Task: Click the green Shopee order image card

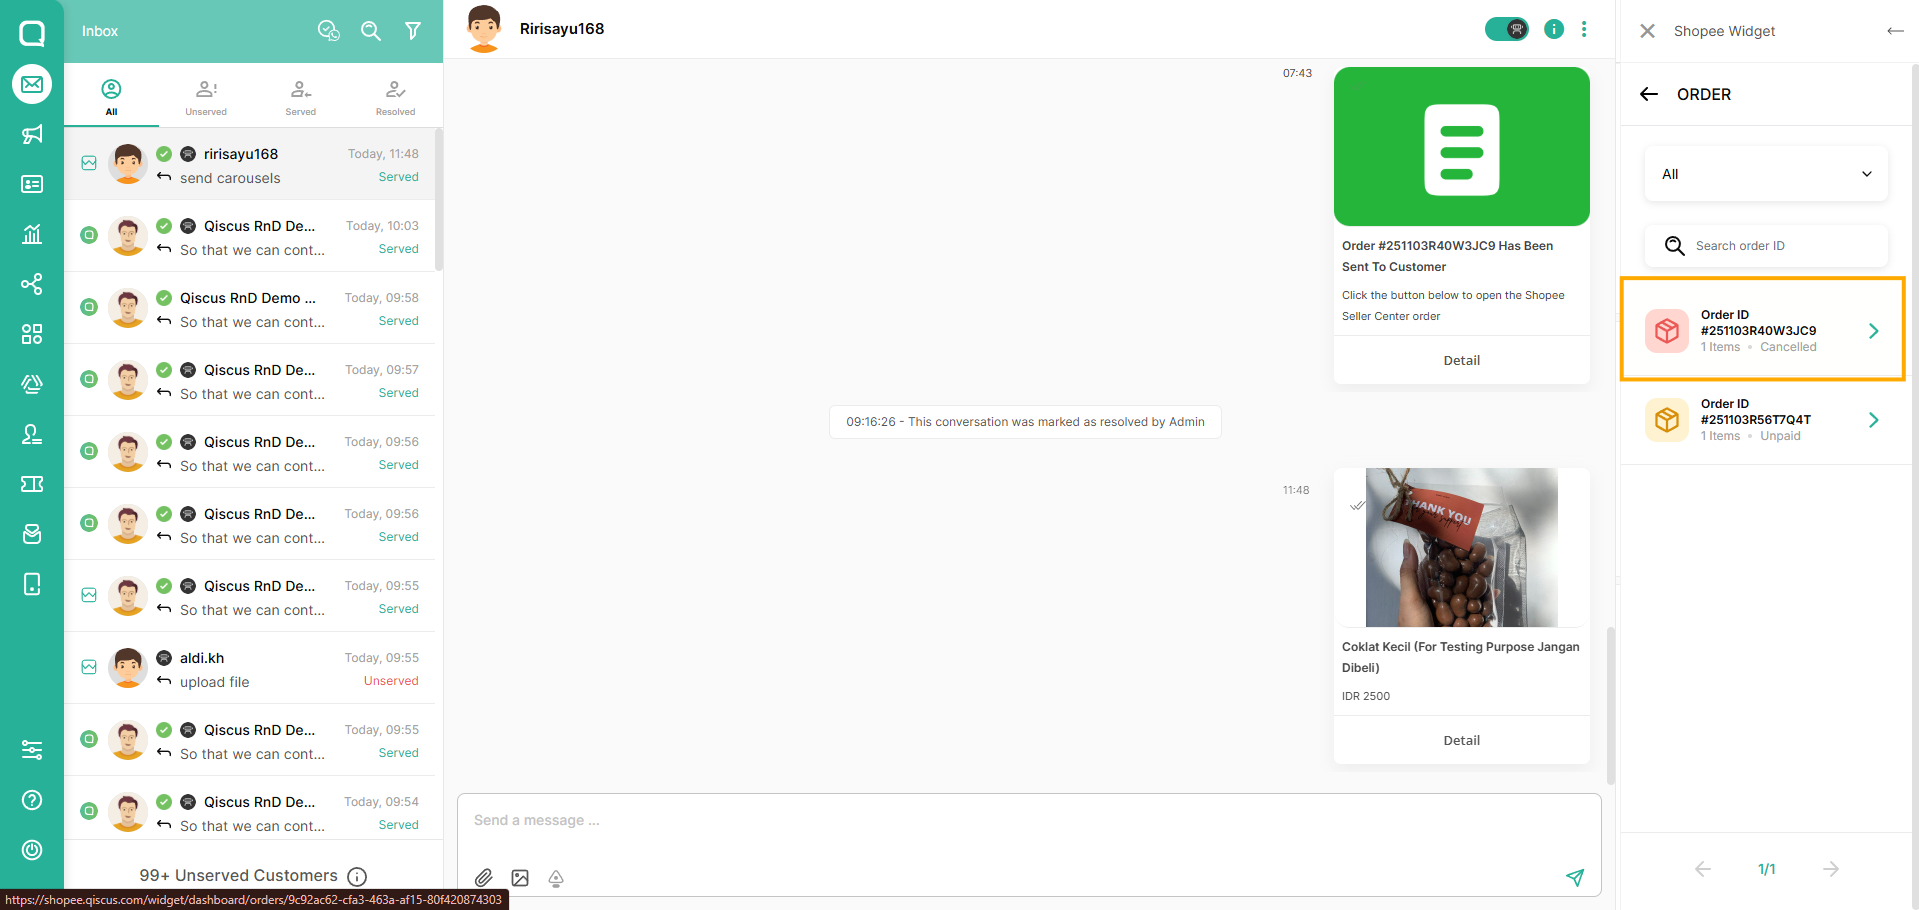Action: [x=1462, y=146]
